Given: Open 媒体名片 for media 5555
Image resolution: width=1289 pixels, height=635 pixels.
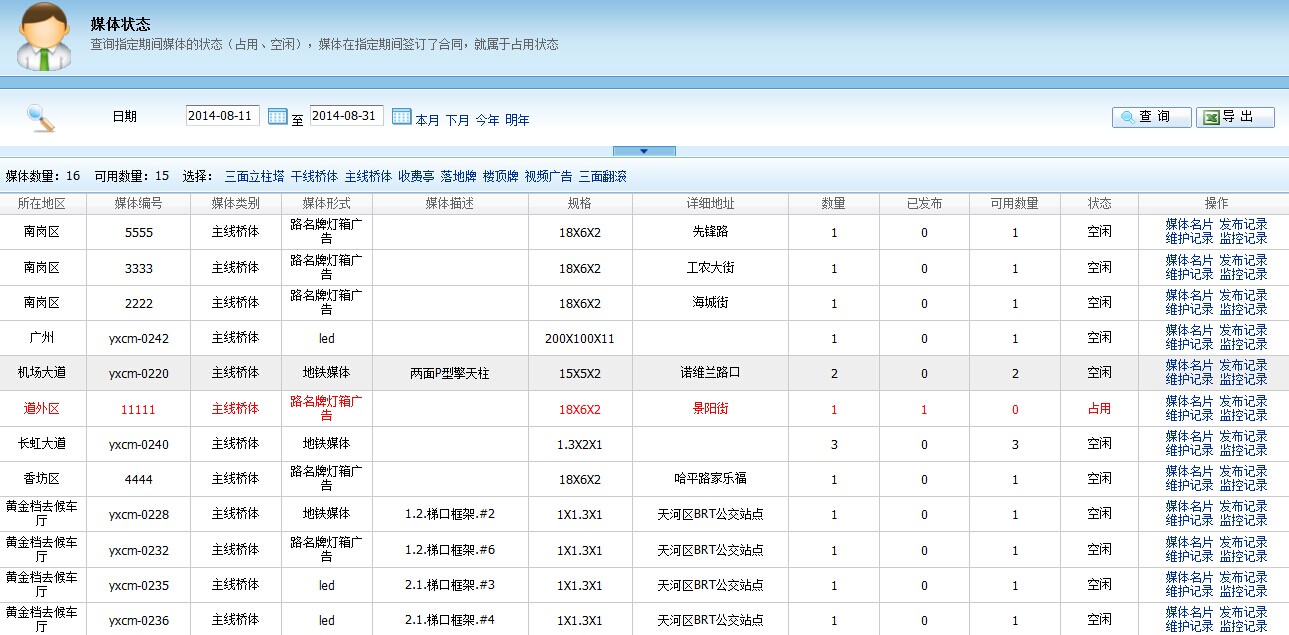Looking at the screenshot, I should (1188, 225).
